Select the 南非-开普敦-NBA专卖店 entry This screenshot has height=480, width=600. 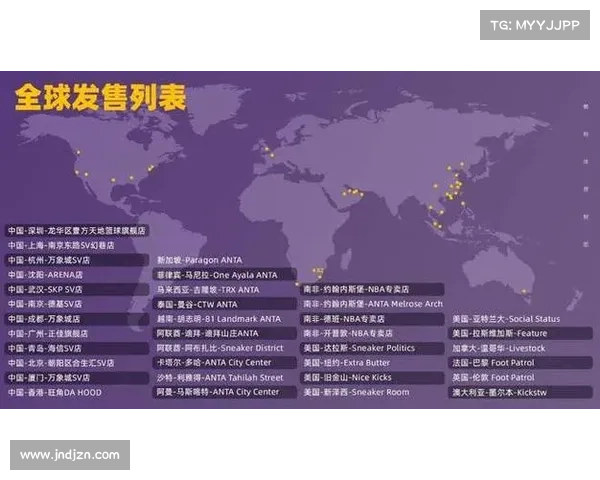[x=348, y=333]
